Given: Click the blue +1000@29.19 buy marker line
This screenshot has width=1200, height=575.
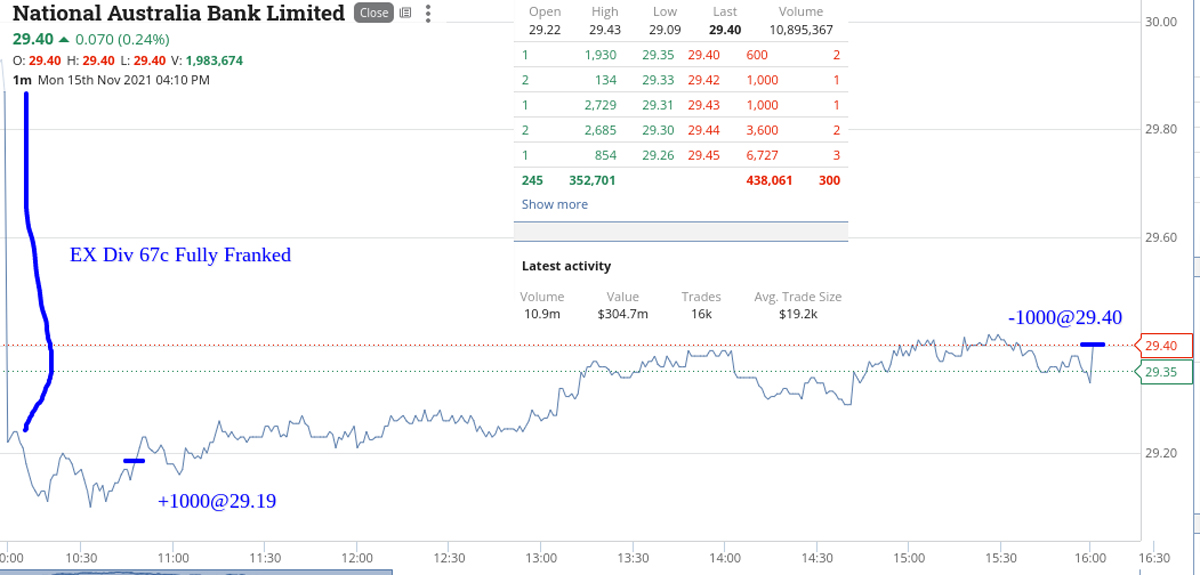Looking at the screenshot, I should coord(135,461).
